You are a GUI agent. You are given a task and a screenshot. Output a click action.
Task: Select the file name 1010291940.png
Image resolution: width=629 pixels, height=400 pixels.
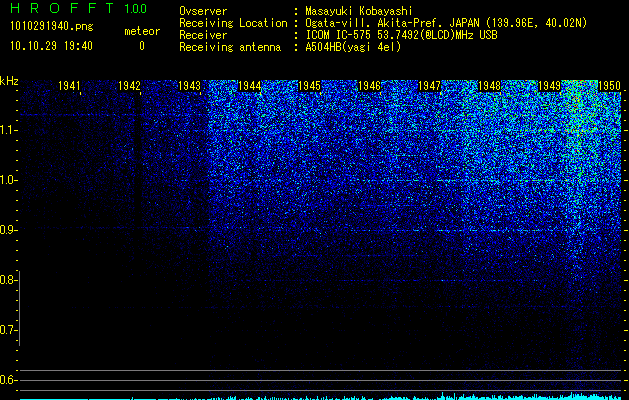click(52, 27)
